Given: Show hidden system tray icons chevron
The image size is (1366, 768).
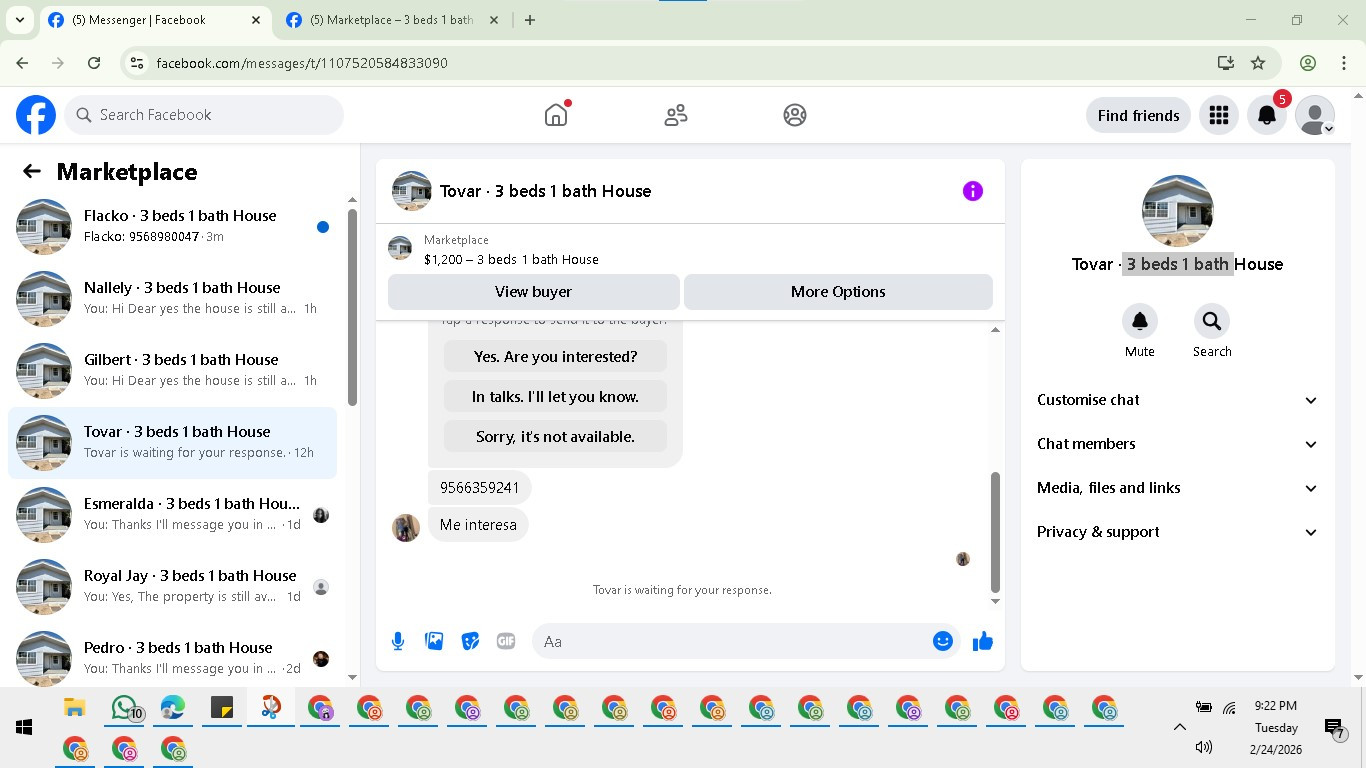Looking at the screenshot, I should click(1180, 728).
